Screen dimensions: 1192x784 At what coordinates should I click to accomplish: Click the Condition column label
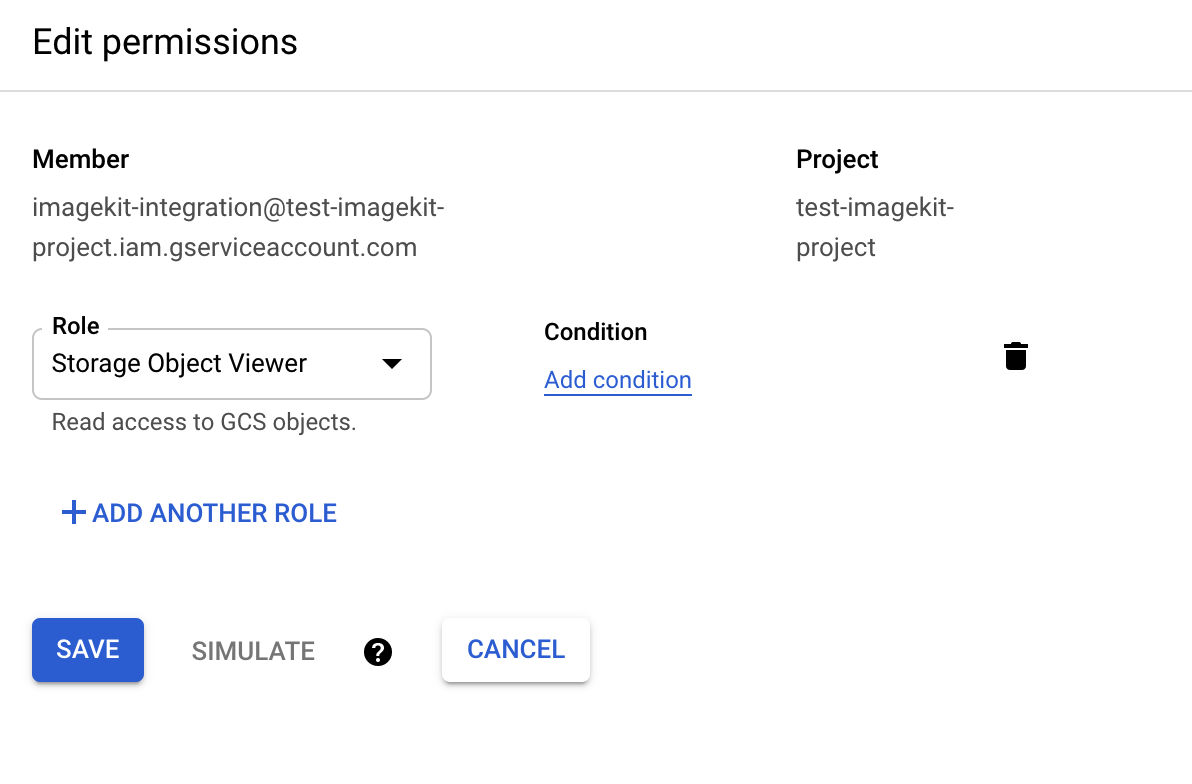595,332
